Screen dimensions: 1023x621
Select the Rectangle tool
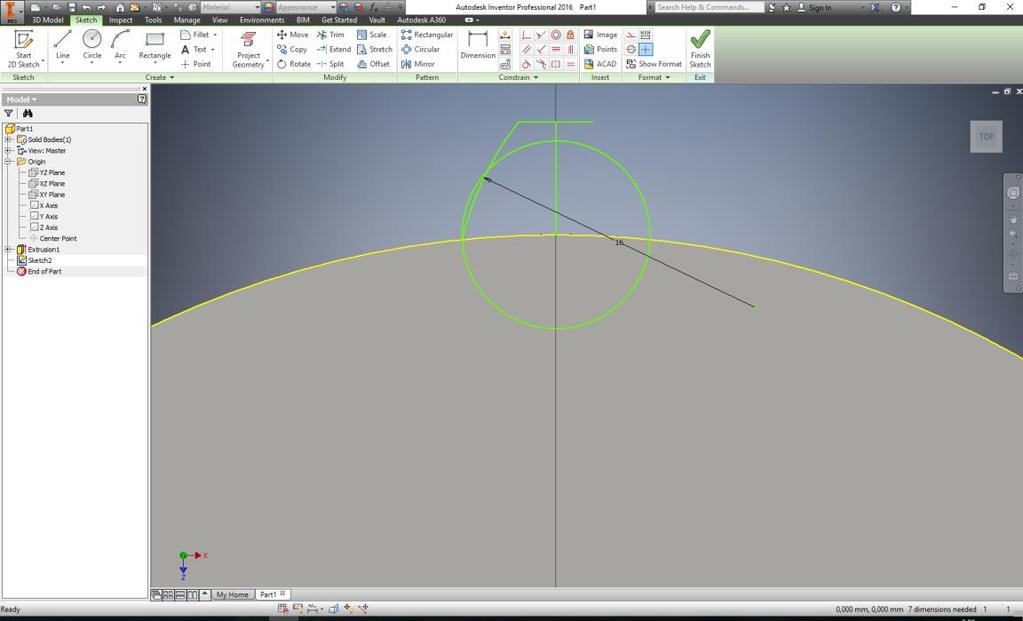pyautogui.click(x=155, y=46)
